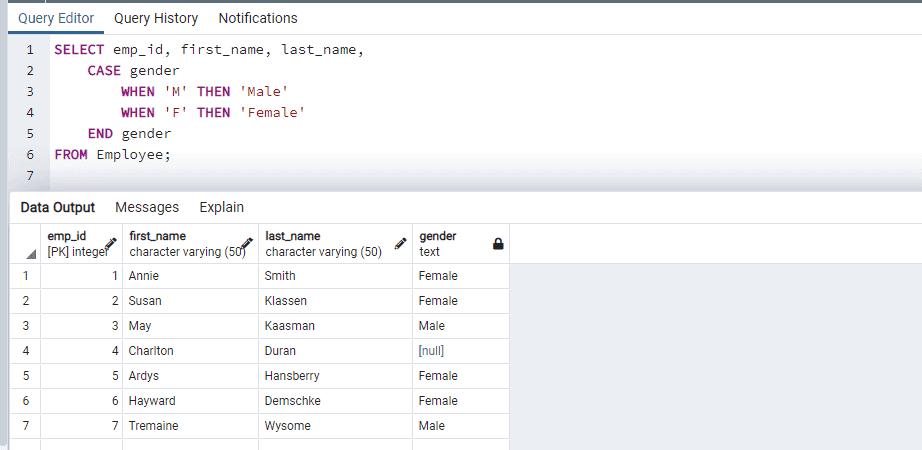This screenshot has width=922, height=450.
Task: Click the pencil icon in first_name header
Action: (x=247, y=243)
